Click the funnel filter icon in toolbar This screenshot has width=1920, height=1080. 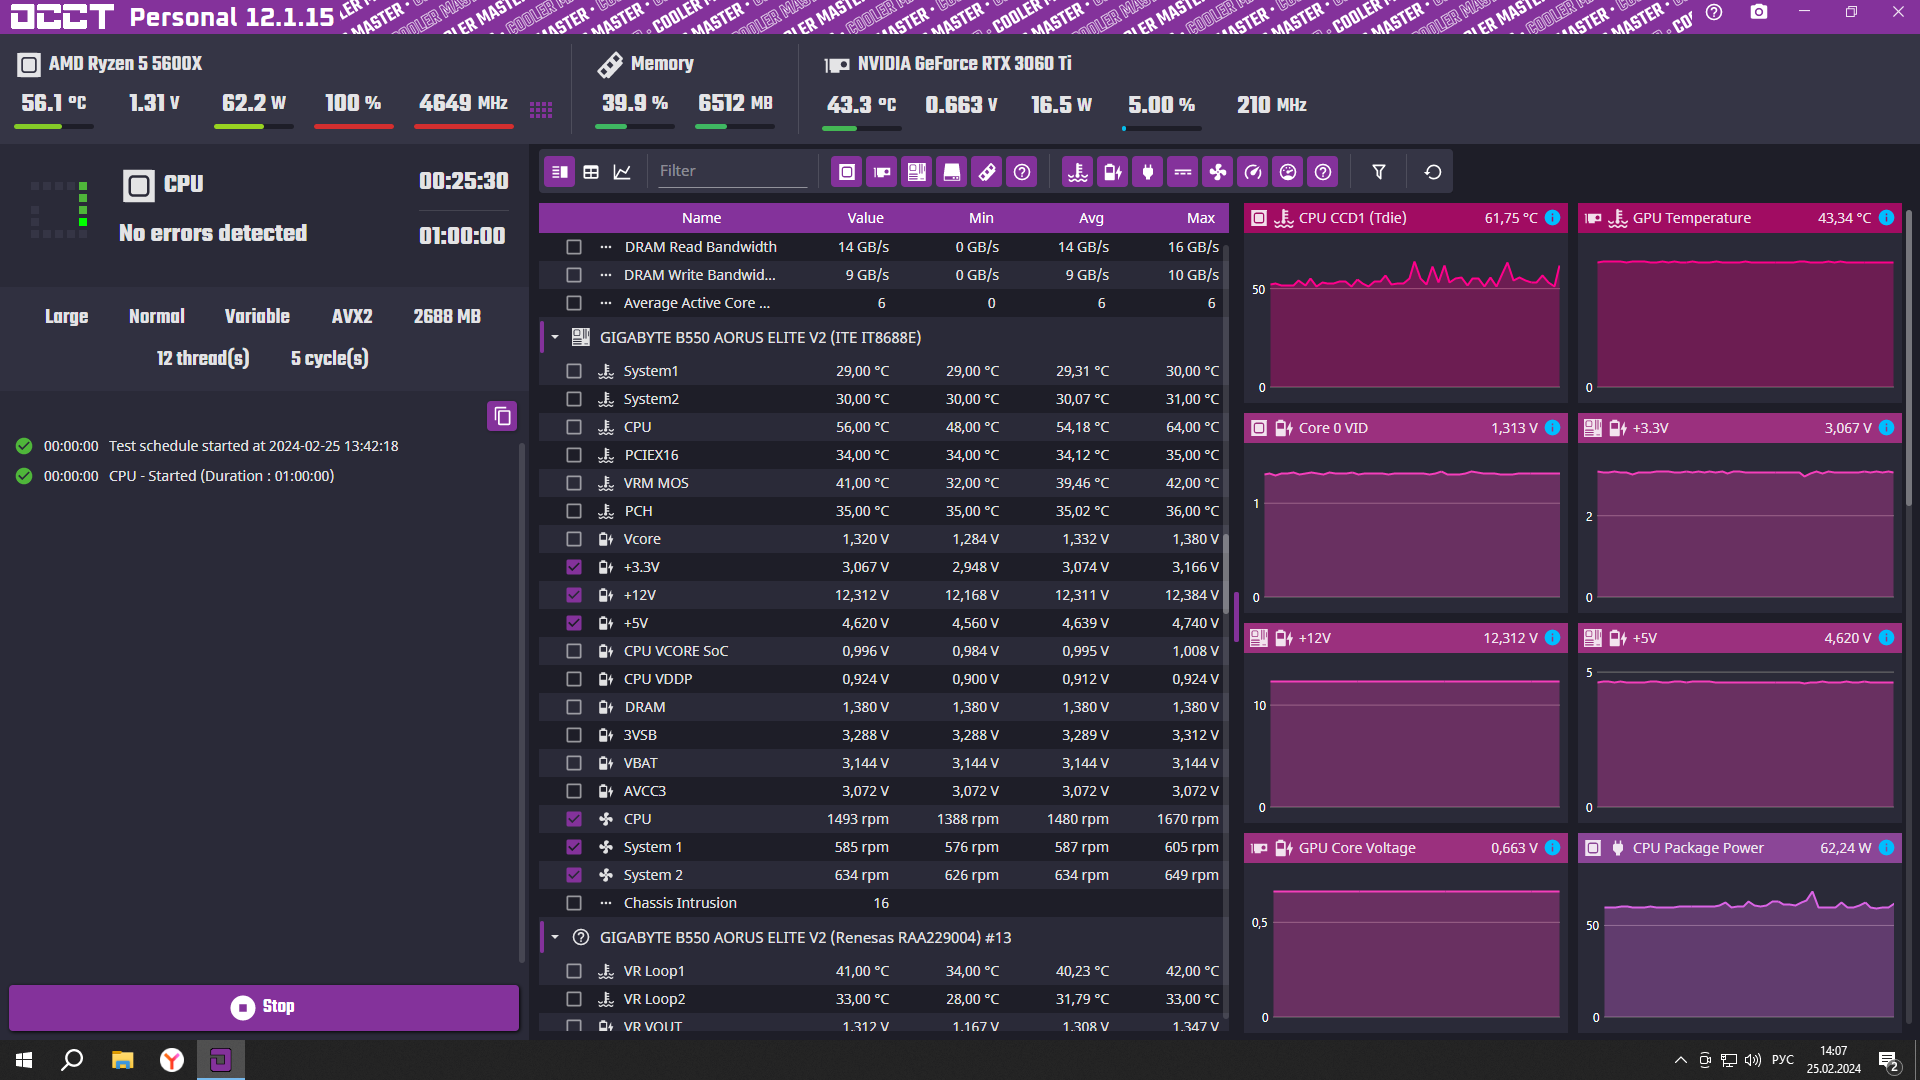pyautogui.click(x=1379, y=172)
